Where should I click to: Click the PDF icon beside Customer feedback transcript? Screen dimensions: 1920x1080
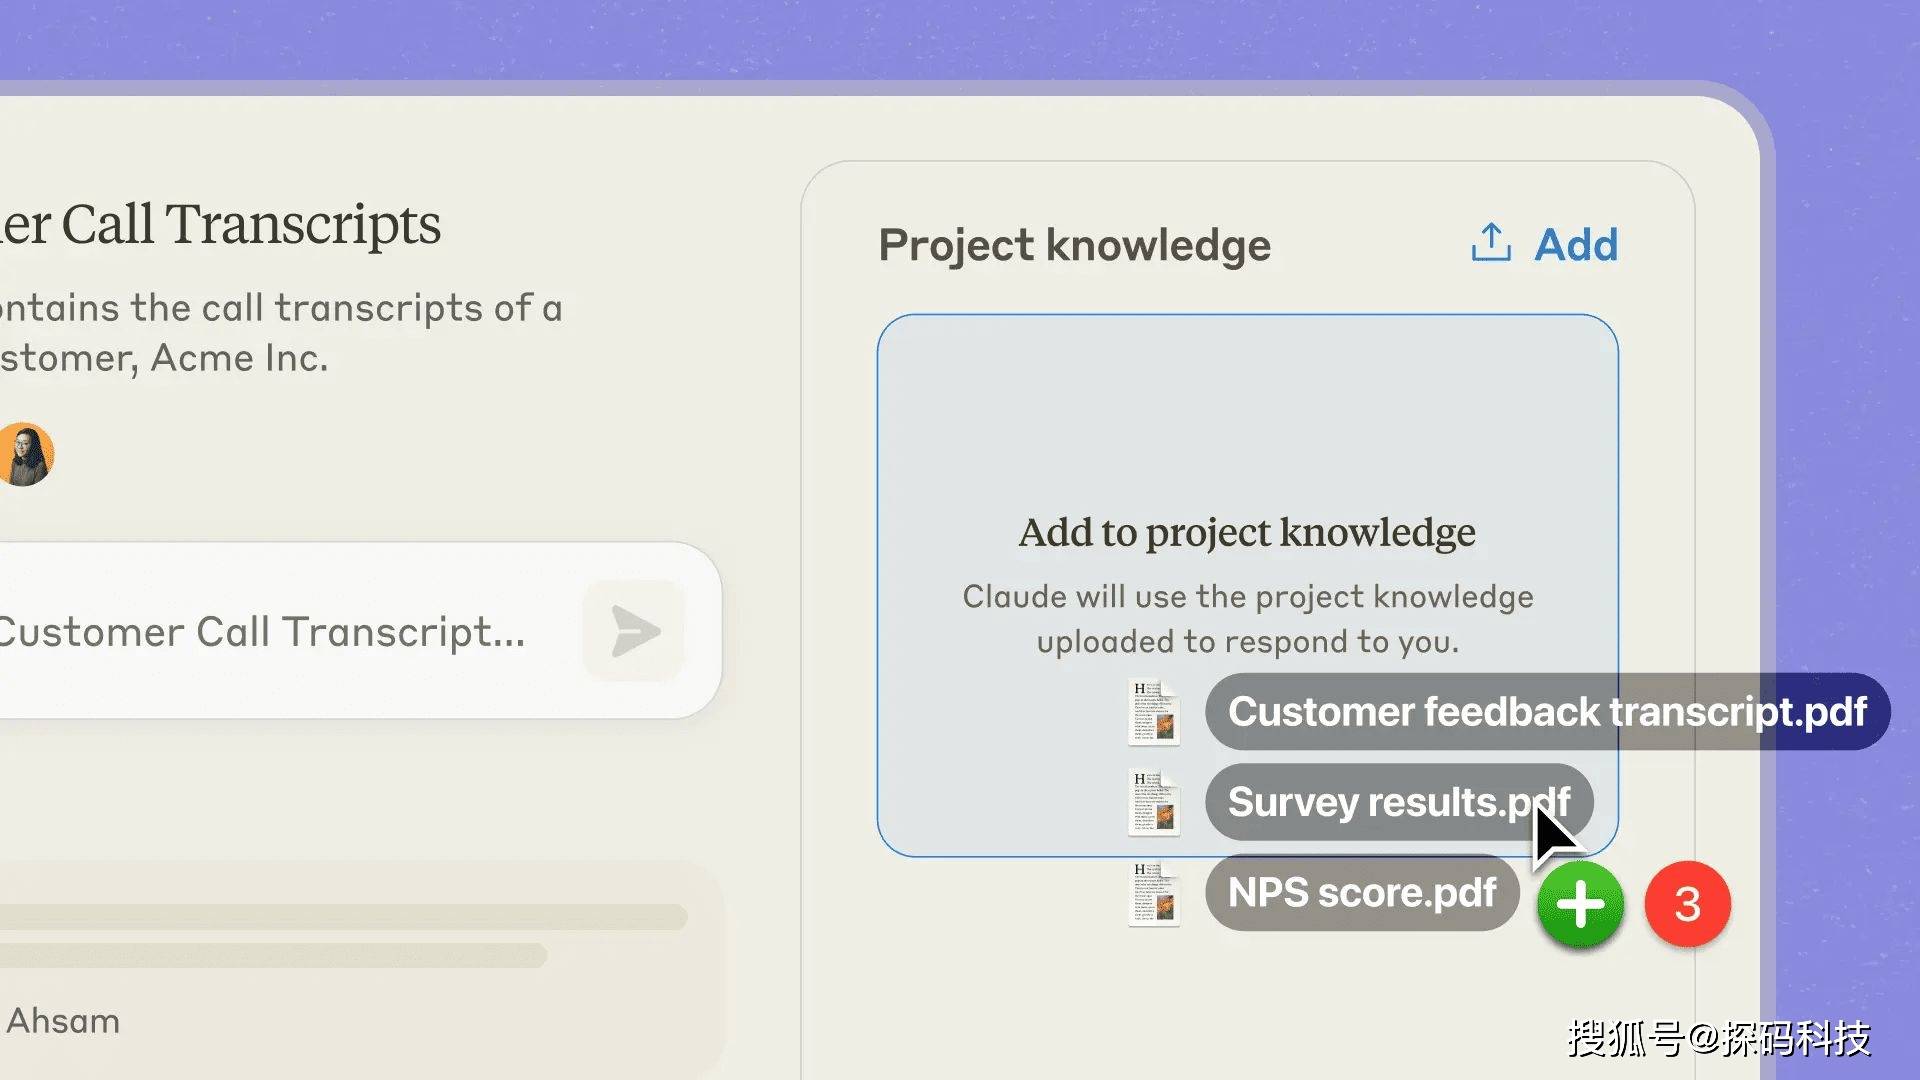[x=1154, y=712]
